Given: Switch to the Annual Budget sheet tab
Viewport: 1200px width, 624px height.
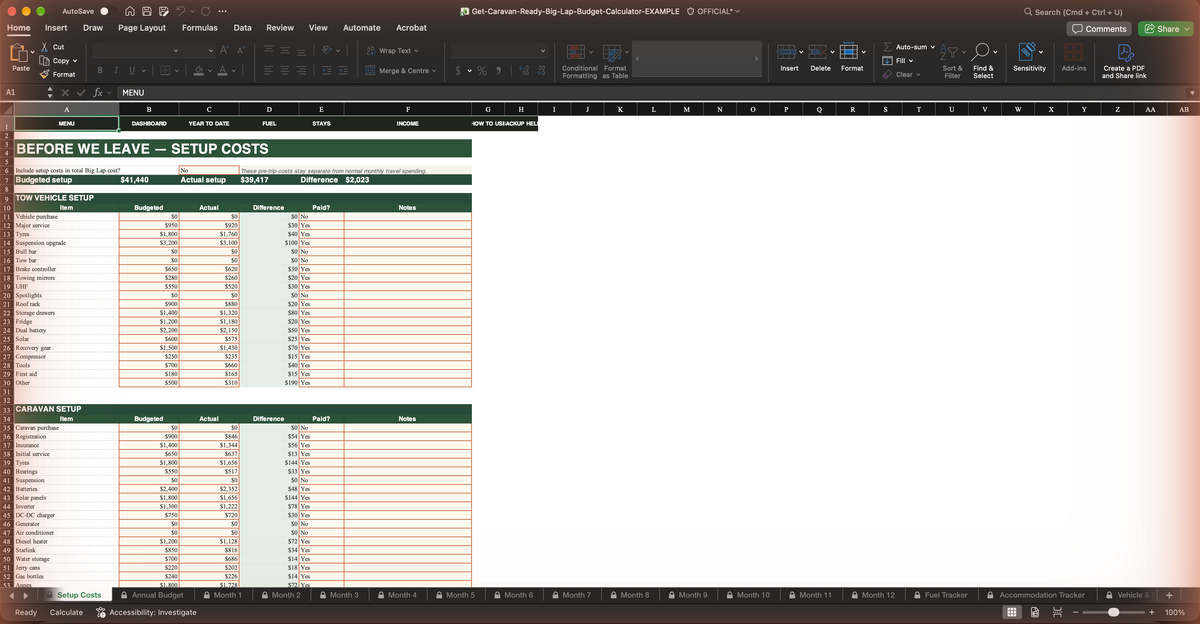Looking at the screenshot, I should pos(151,595).
